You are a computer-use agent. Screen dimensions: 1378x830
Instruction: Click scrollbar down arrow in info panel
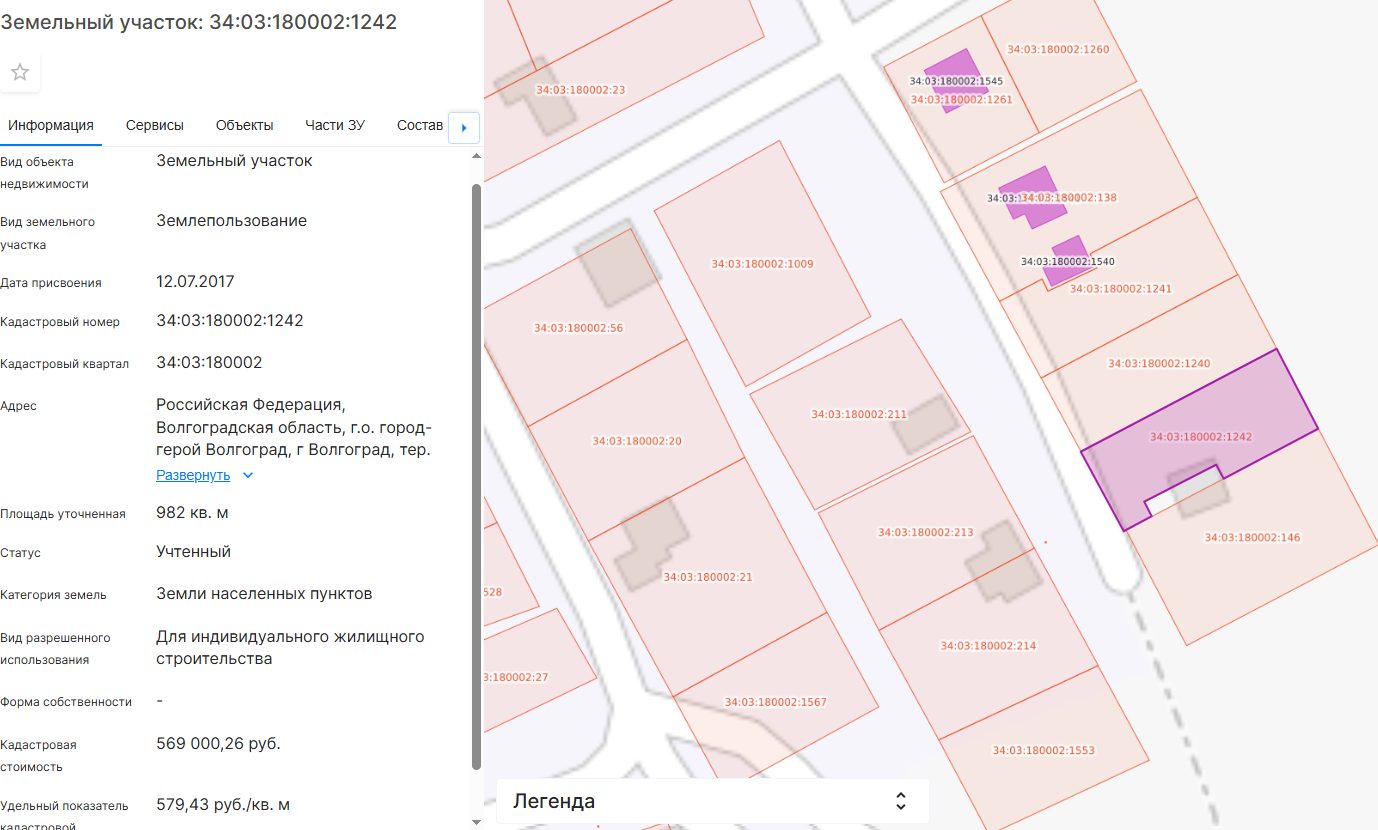pos(476,822)
